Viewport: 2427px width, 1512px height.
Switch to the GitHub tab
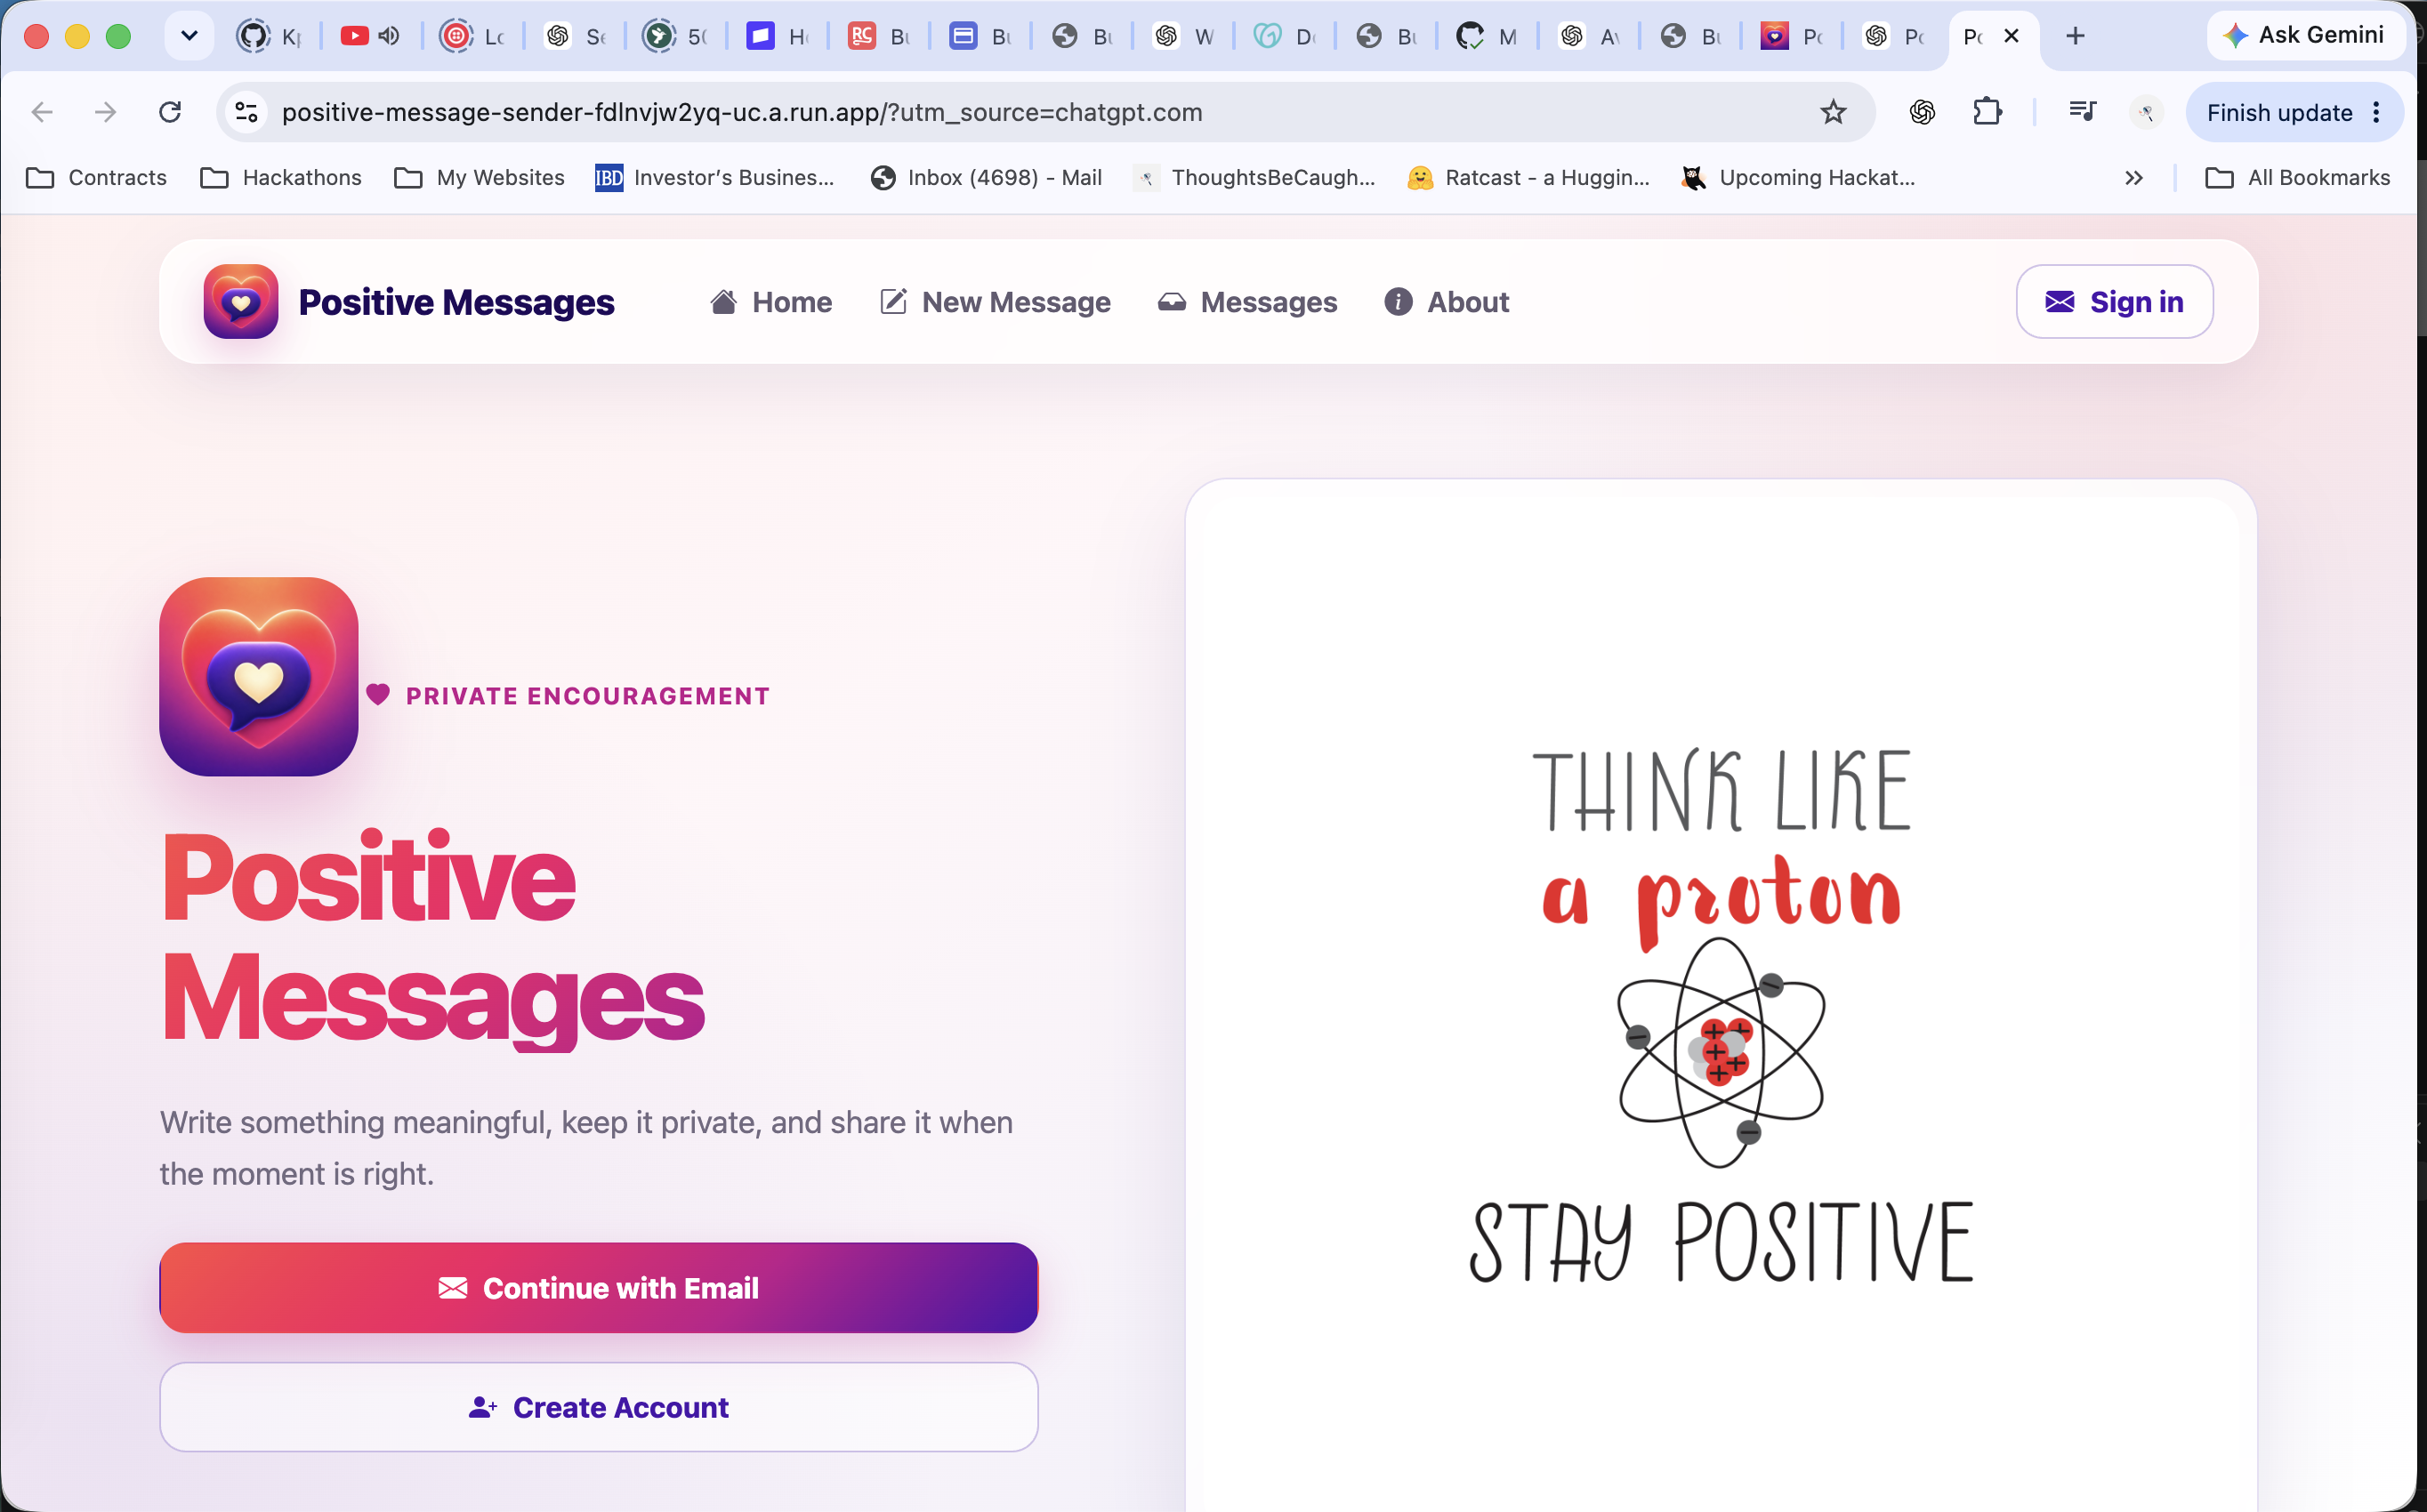[270, 36]
